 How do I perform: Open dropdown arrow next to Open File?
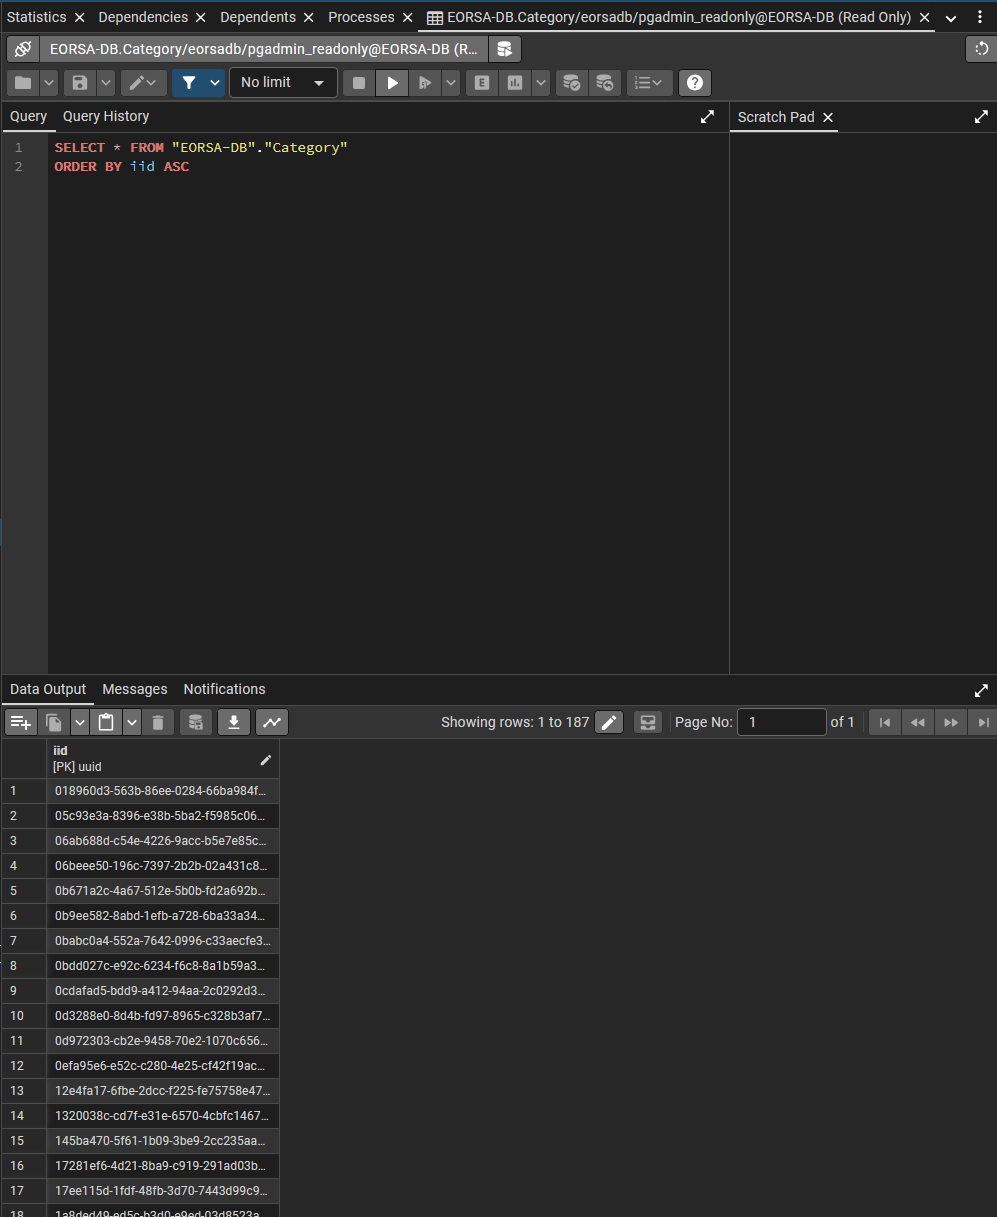pyautogui.click(x=48, y=83)
